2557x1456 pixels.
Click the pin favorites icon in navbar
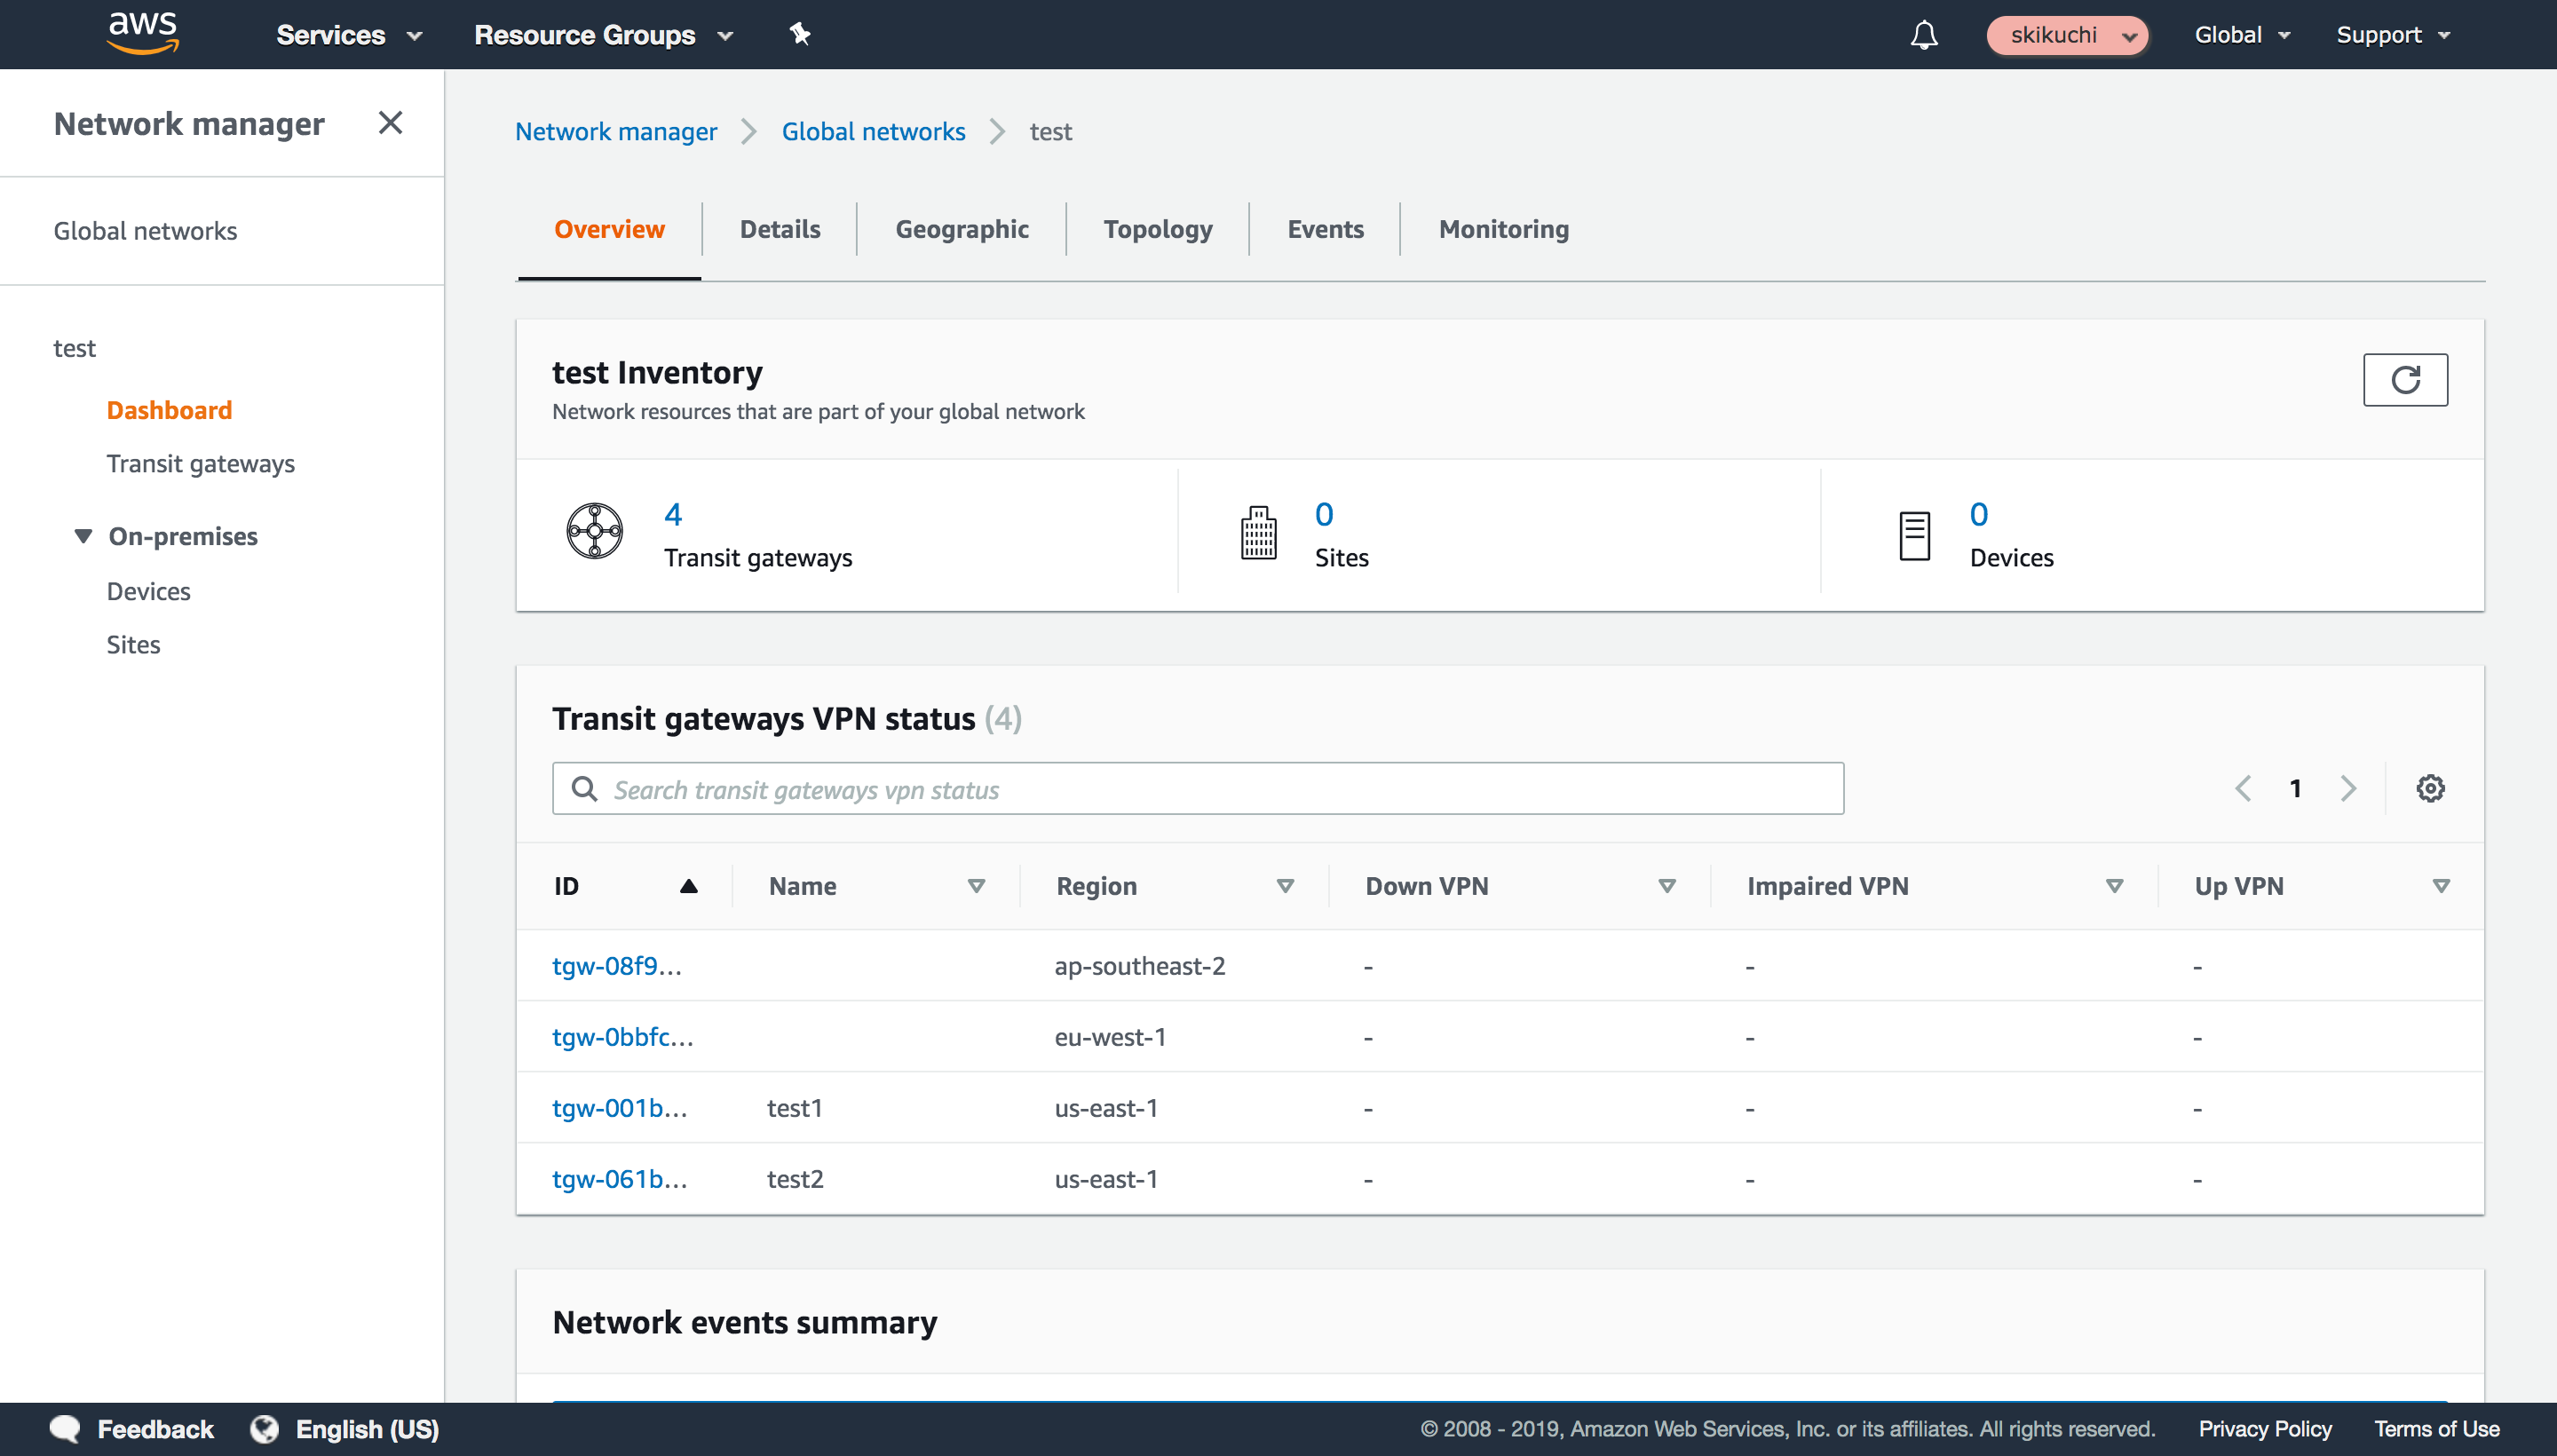799,34
